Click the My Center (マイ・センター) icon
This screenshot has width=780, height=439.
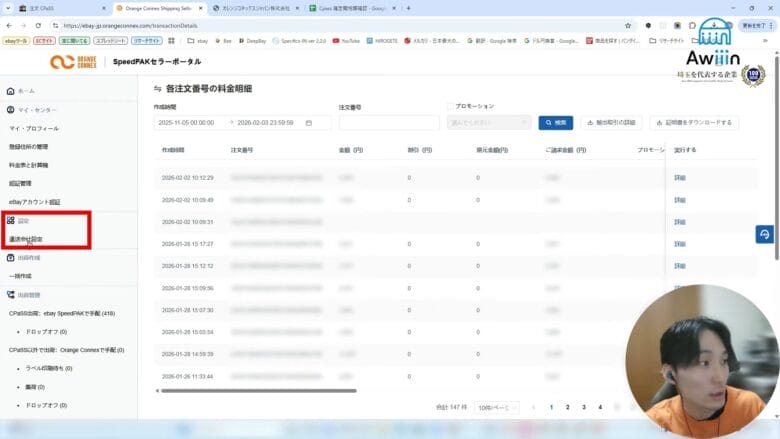tap(10, 109)
